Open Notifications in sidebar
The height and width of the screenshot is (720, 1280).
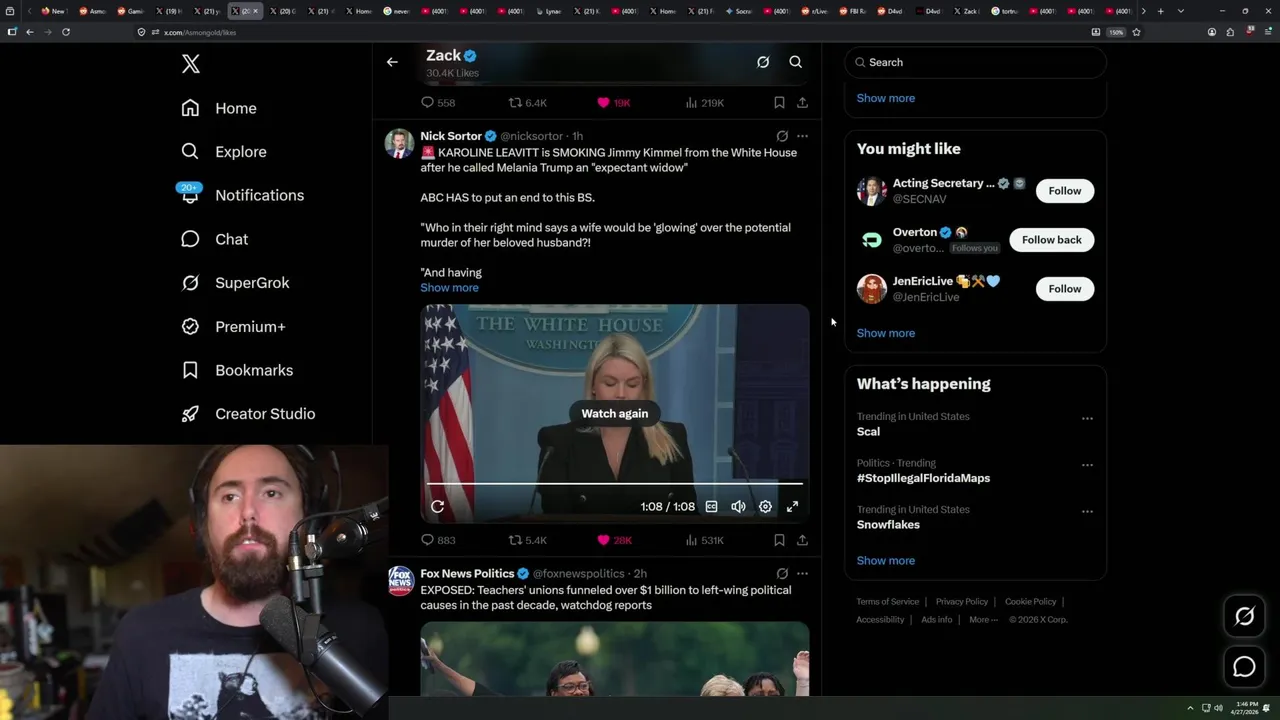point(242,195)
